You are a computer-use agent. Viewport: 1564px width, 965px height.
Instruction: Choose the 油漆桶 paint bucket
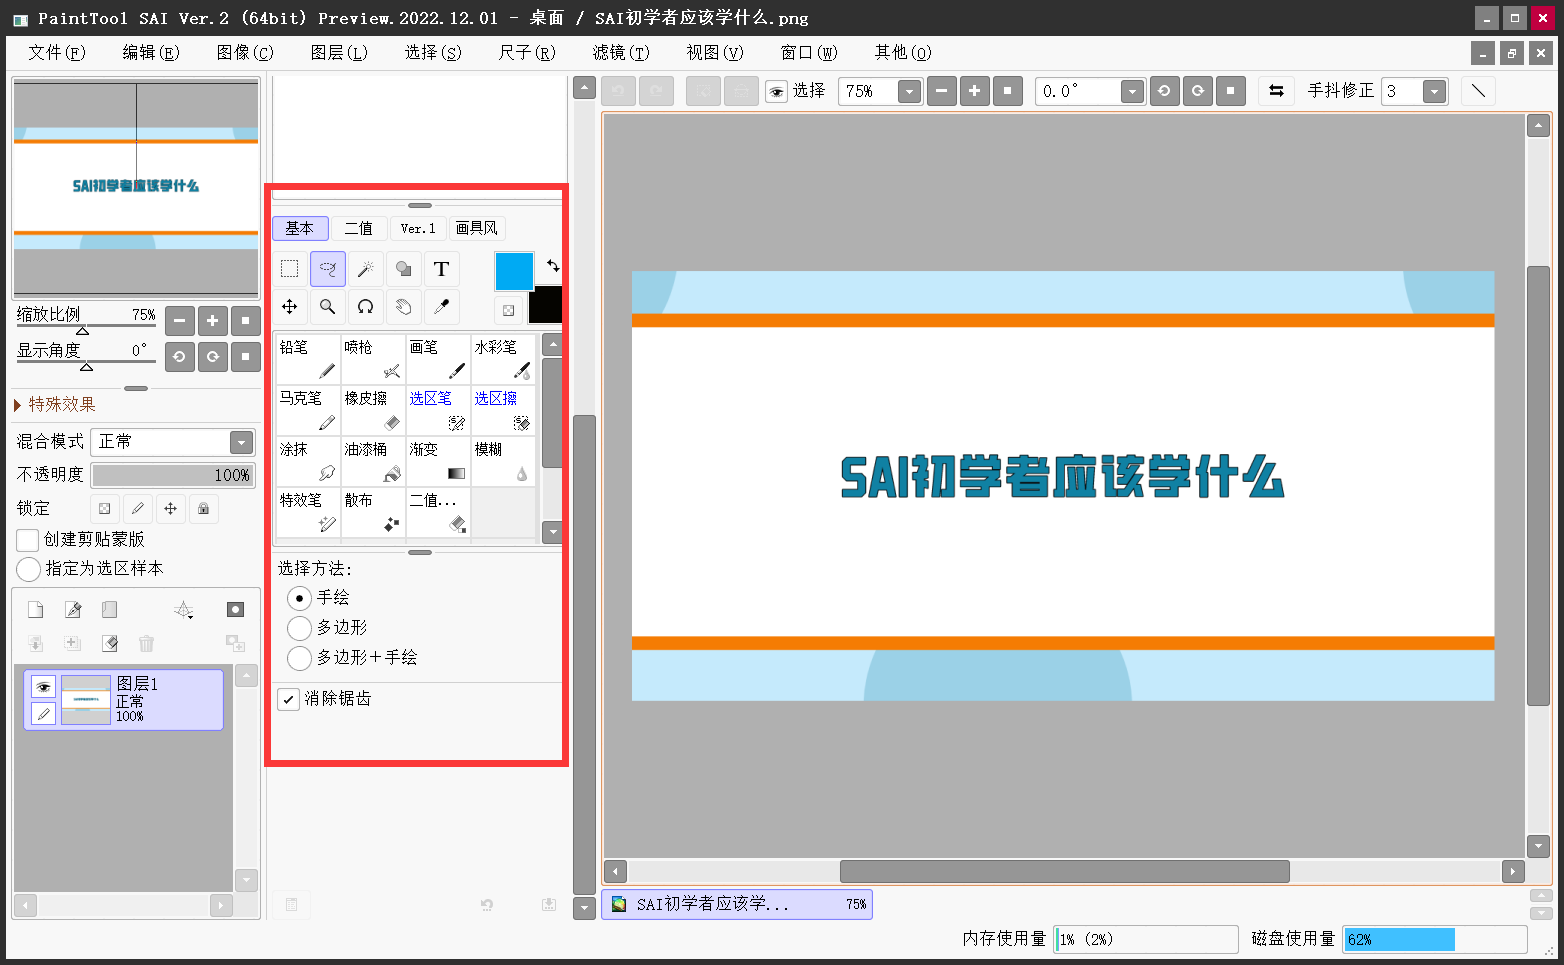[x=373, y=461]
